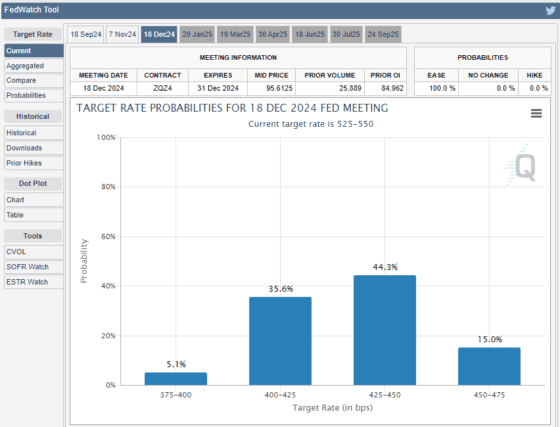Image resolution: width=560 pixels, height=427 pixels.
Task: Go to the 24 Sep25 tab
Action: click(x=383, y=34)
